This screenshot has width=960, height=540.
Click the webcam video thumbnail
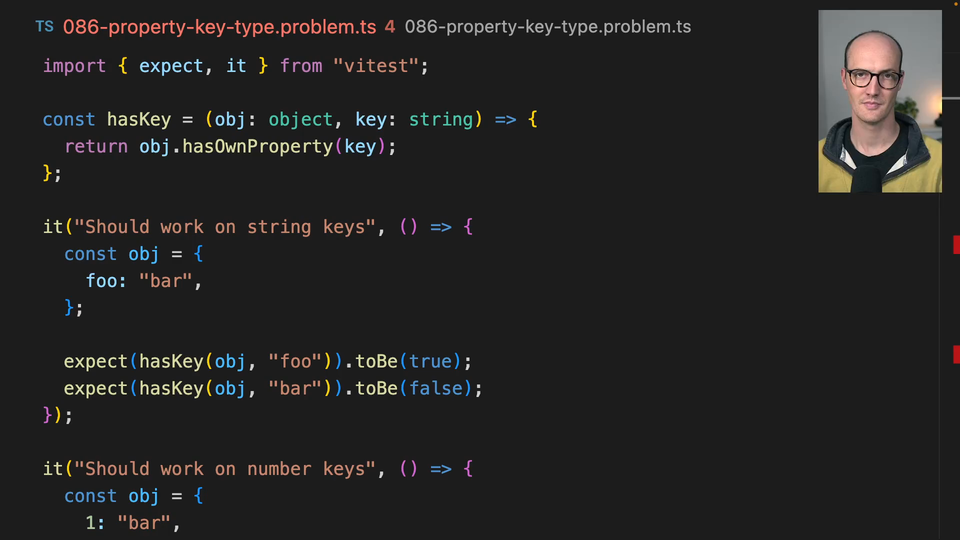tap(879, 101)
